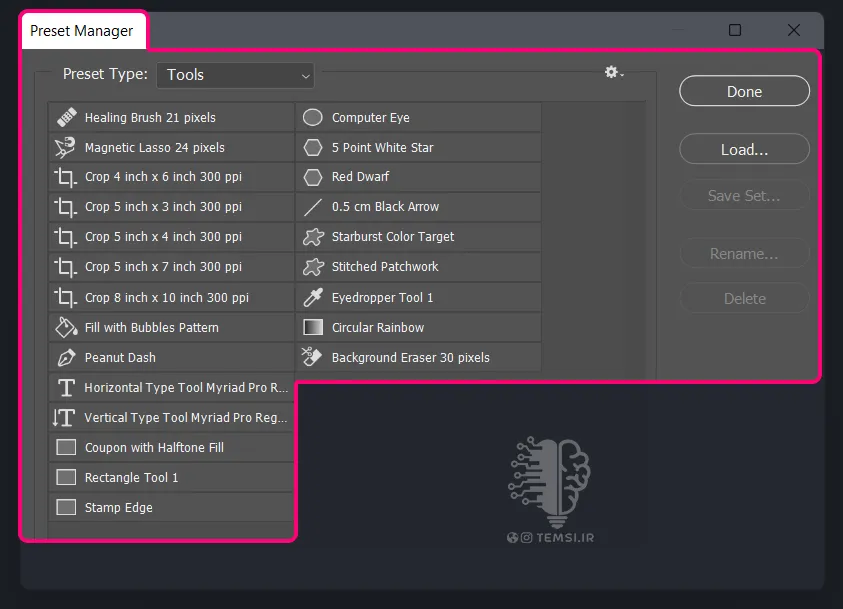Select the Red Dwarf label
This screenshot has height=609, width=843.
360,177
